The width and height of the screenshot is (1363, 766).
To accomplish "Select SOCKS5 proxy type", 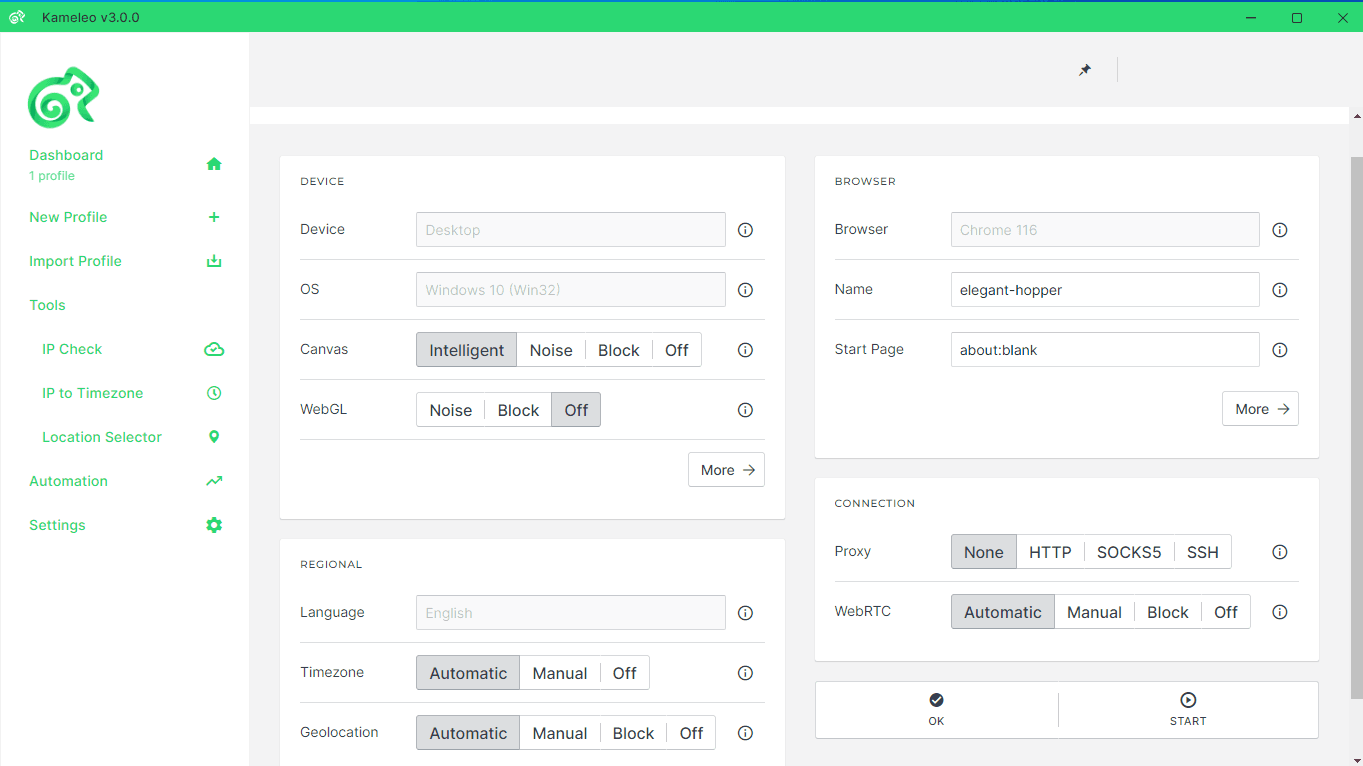I will coord(1129,552).
